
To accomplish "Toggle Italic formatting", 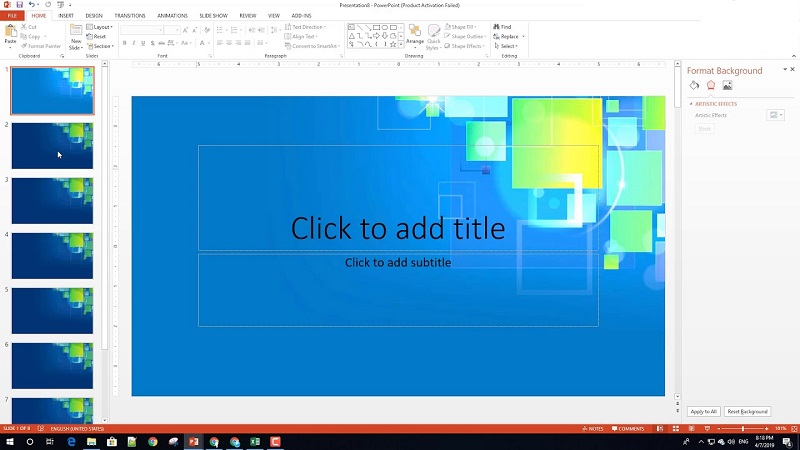I will pos(135,43).
